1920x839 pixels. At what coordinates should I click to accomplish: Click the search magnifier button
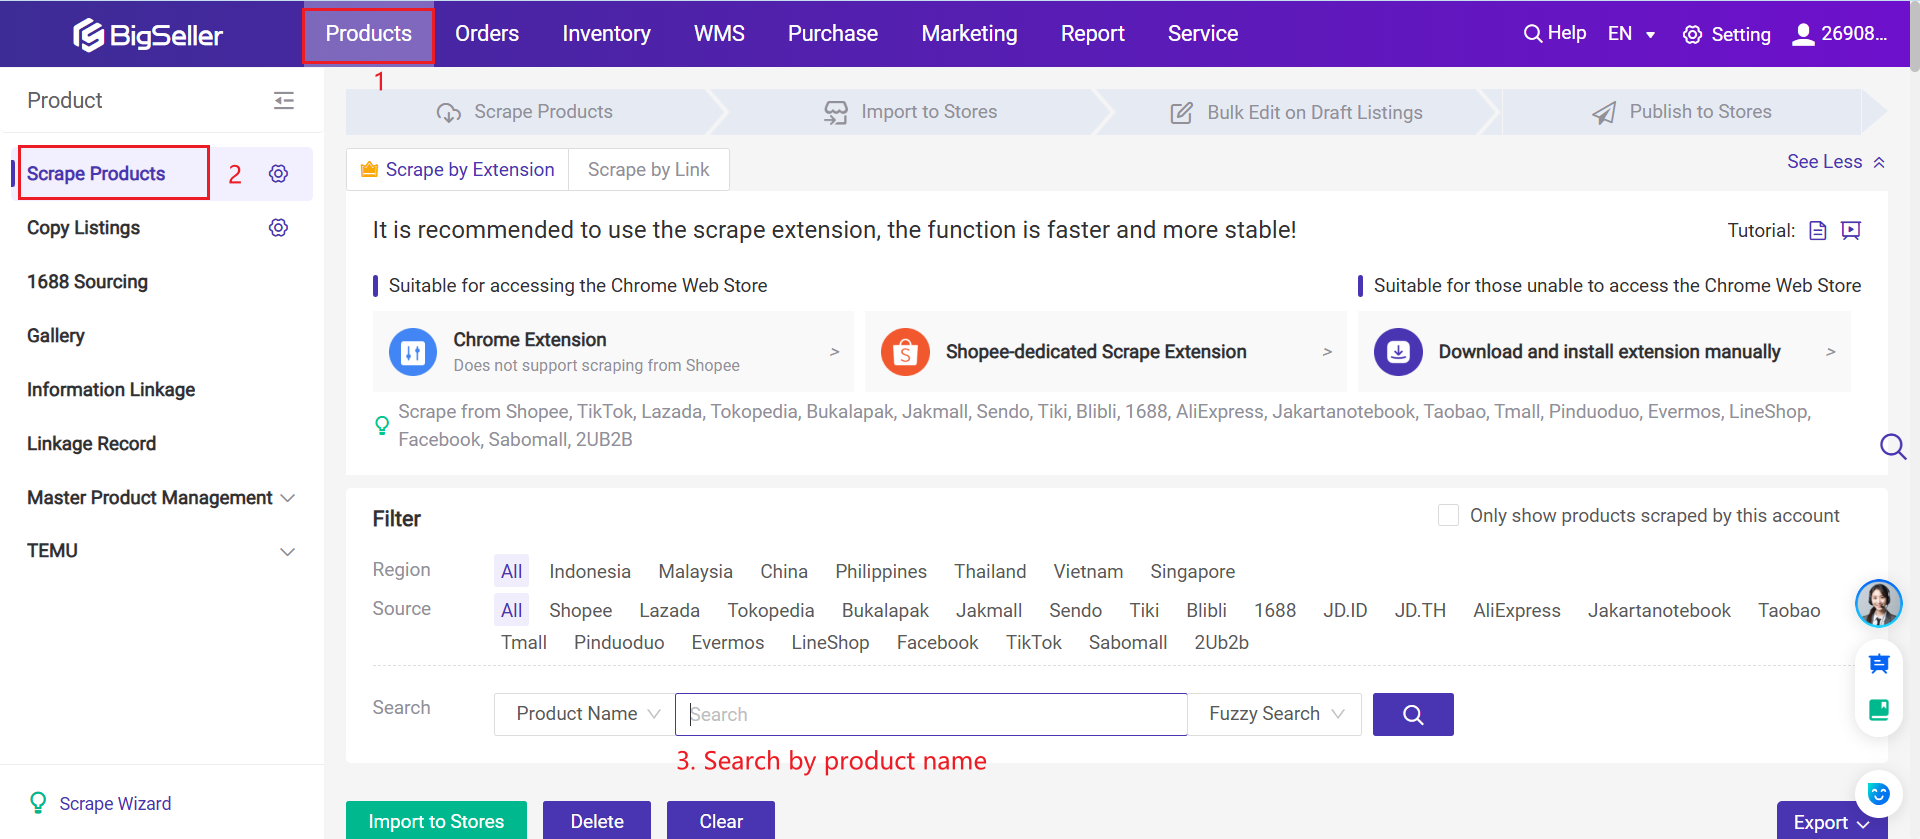tap(1413, 714)
